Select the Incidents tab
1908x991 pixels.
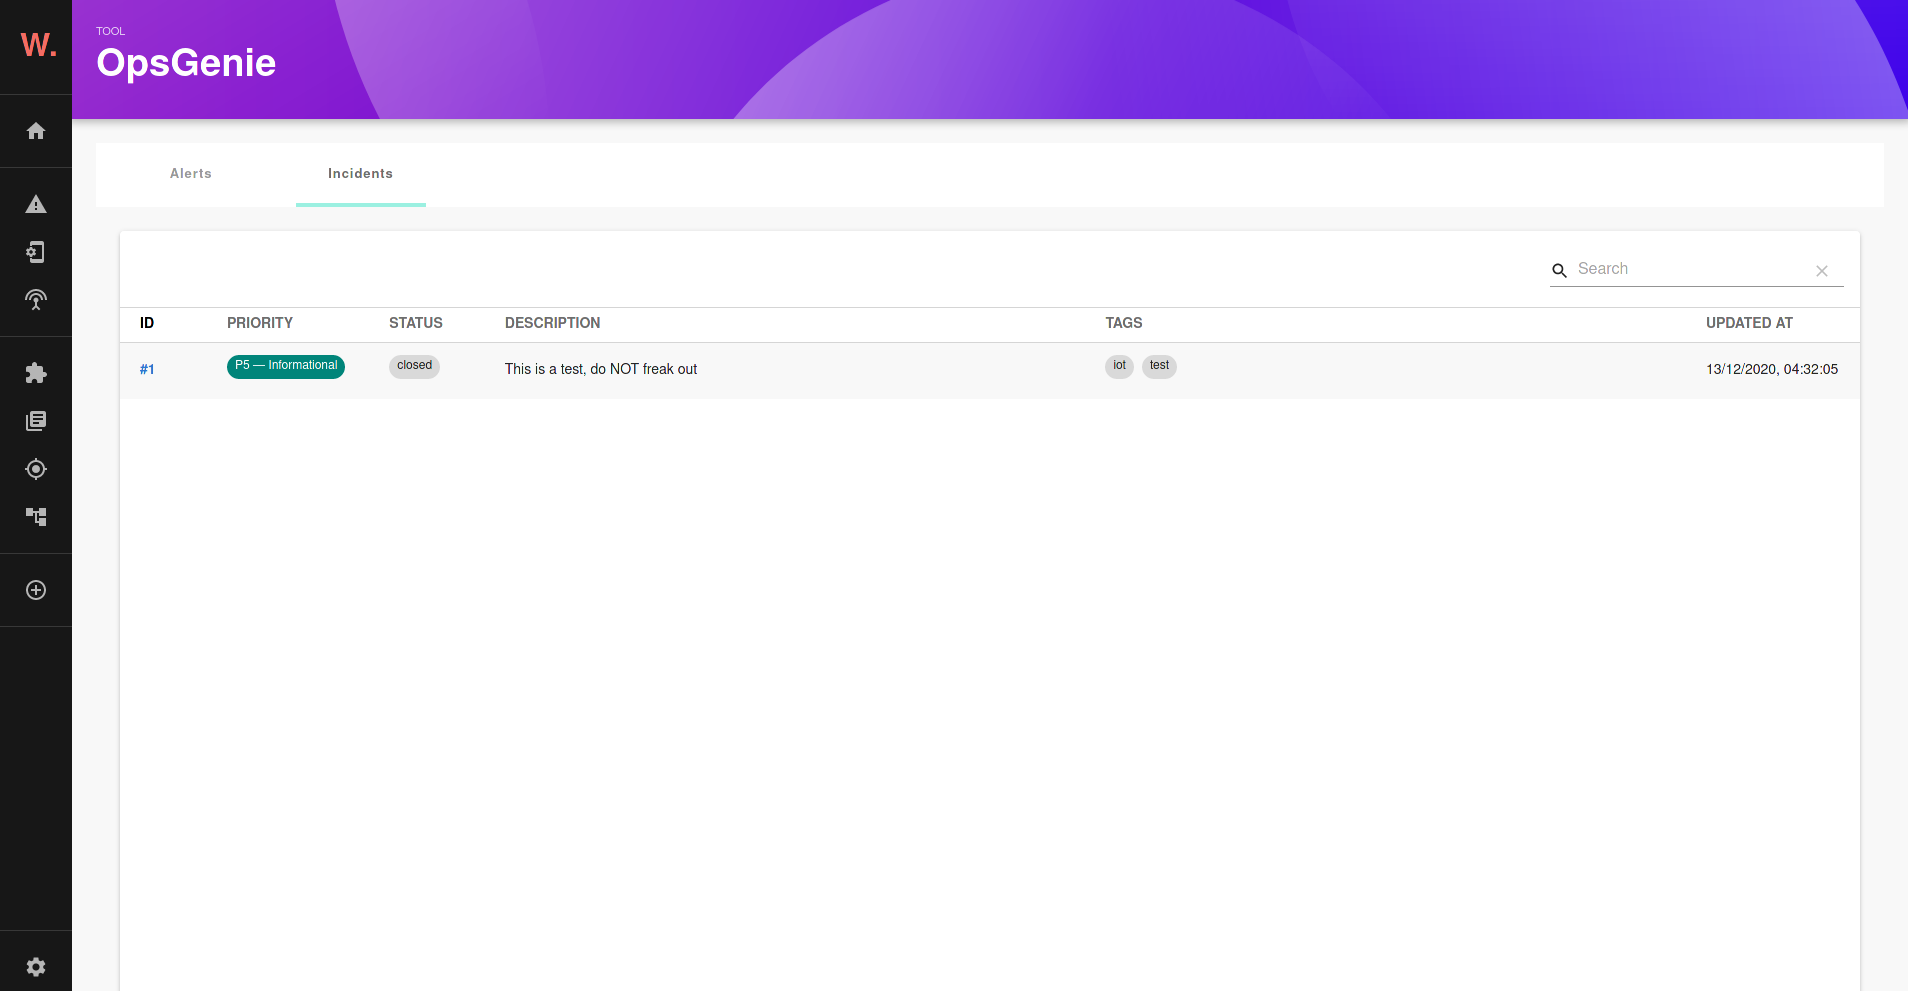coord(360,174)
